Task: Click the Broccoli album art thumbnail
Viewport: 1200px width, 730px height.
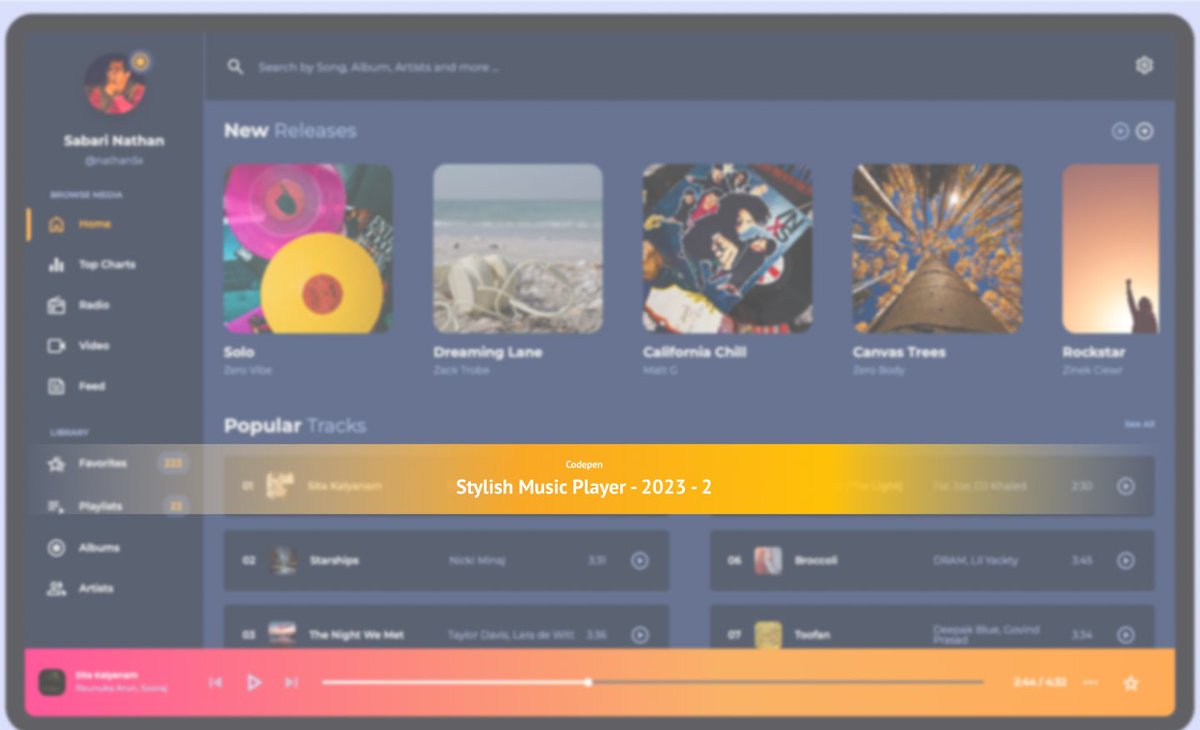Action: pyautogui.click(x=768, y=561)
